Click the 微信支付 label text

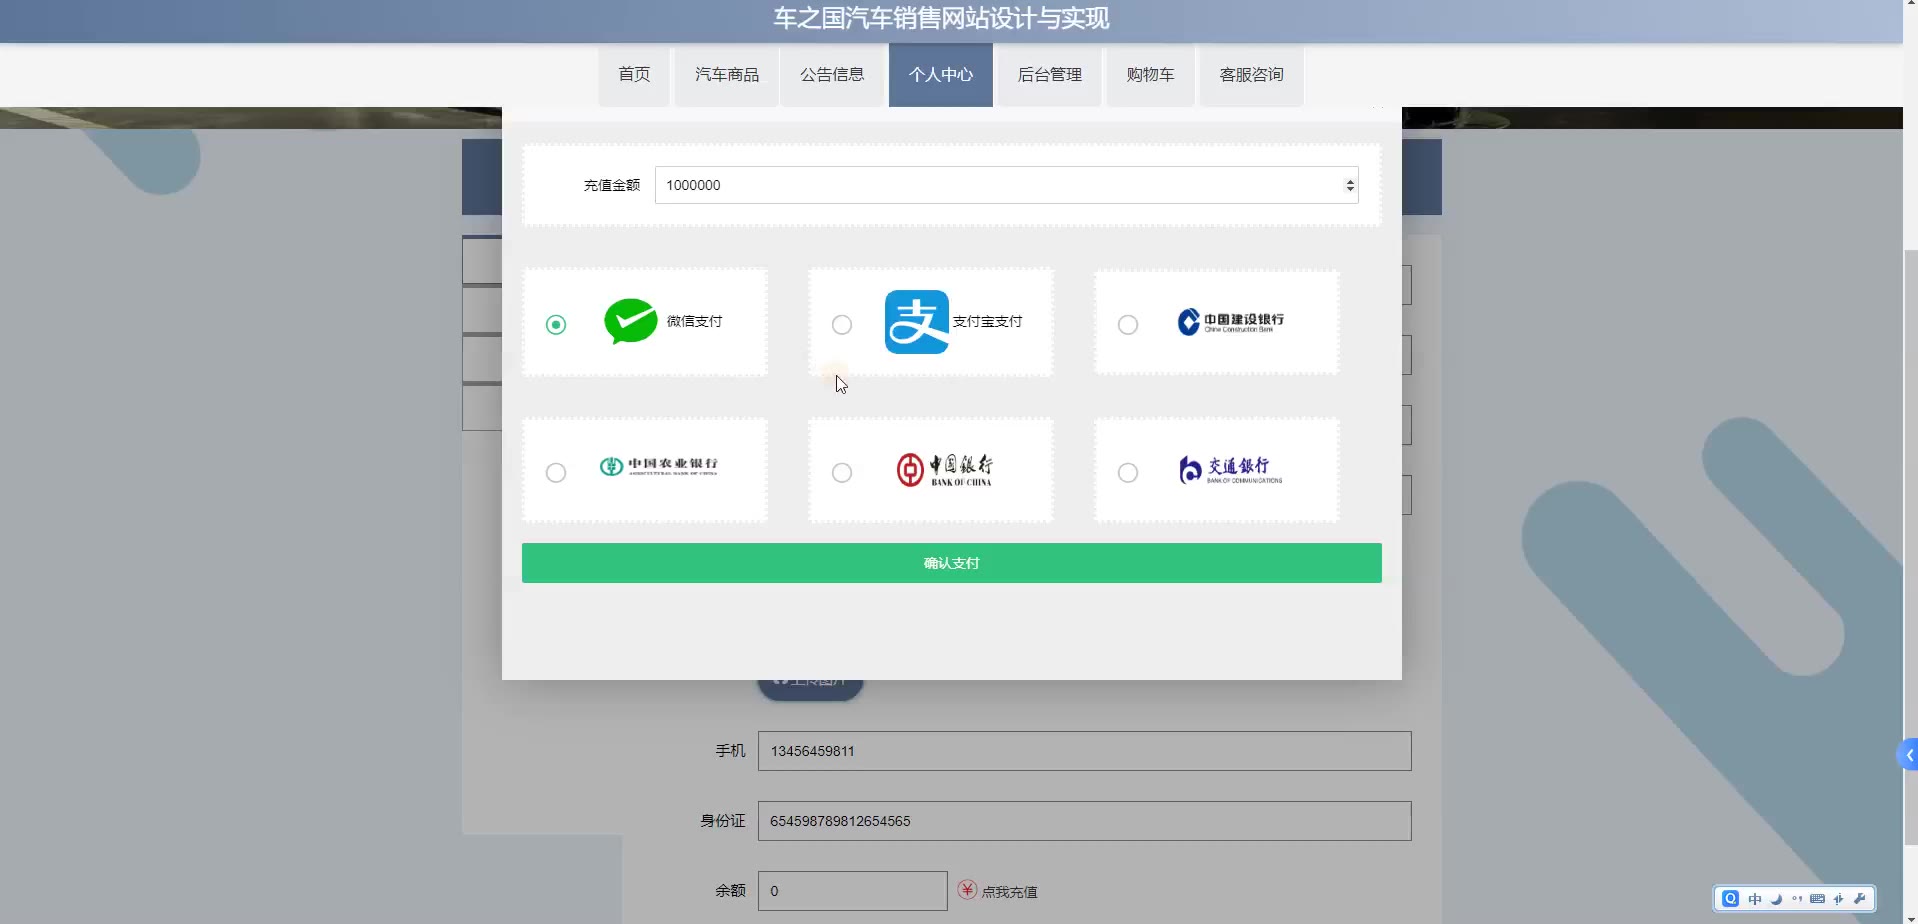coord(694,321)
